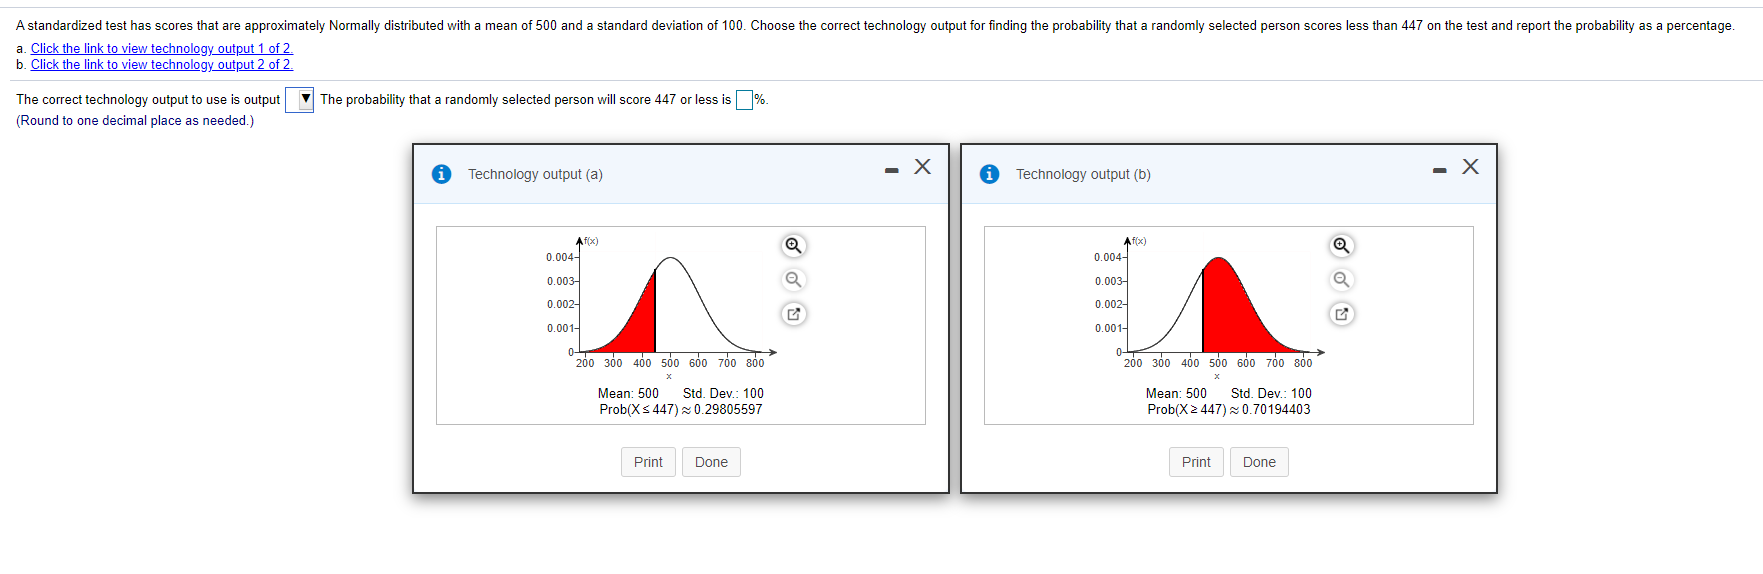The image size is (1763, 574).
Task: Open link to view technology output 2 of 2
Action: coord(162,64)
